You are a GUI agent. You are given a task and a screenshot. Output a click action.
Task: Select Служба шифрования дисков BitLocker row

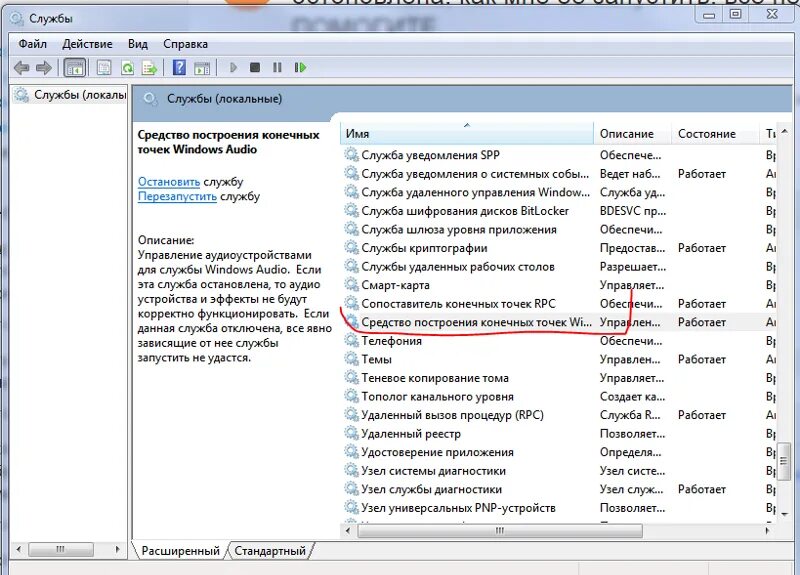click(x=558, y=211)
